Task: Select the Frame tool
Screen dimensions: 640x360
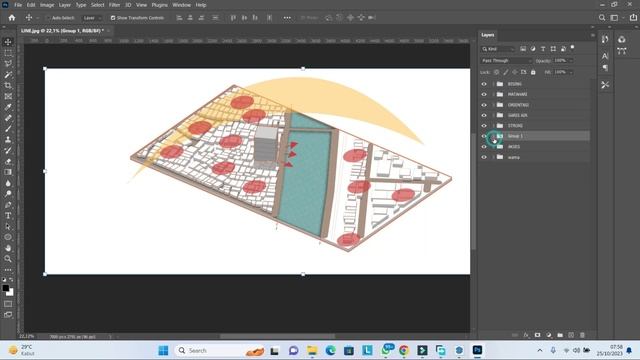Action: (8, 96)
